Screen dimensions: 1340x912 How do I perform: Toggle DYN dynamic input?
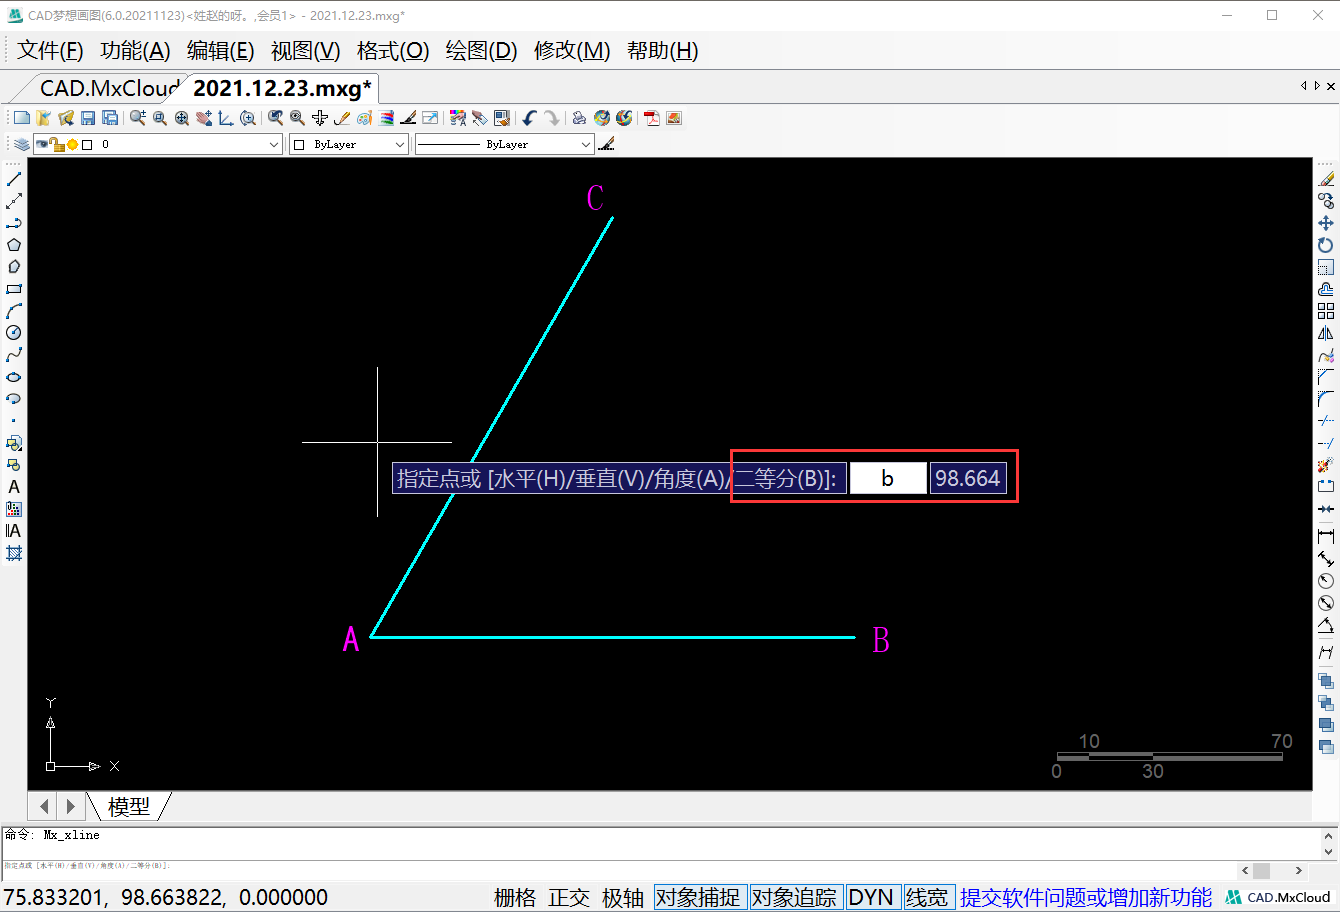click(871, 898)
